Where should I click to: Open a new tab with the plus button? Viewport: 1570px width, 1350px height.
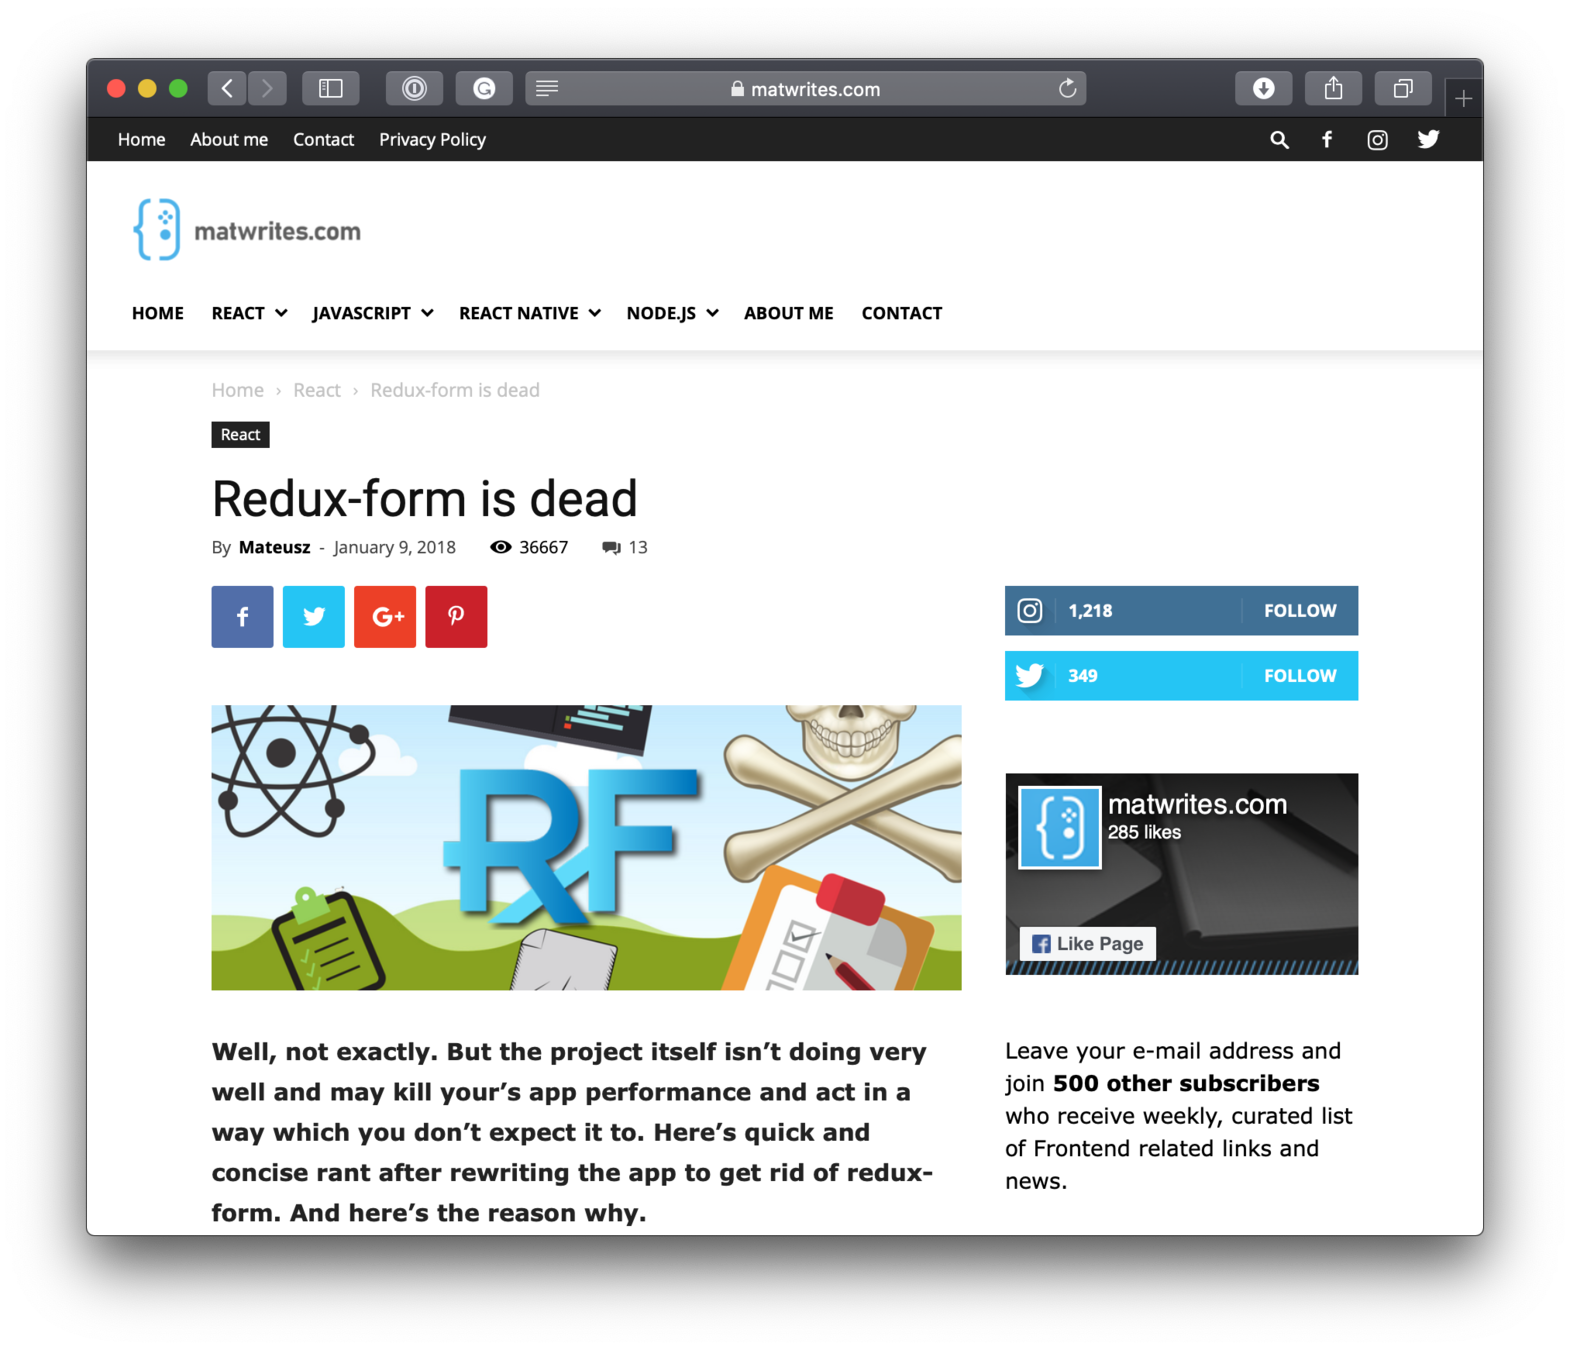pos(1463,98)
